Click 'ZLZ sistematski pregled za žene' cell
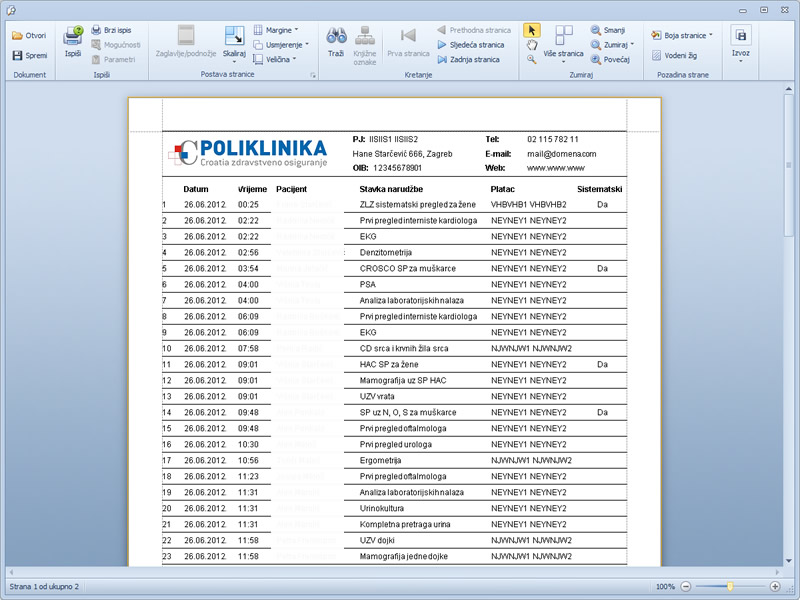800x600 pixels. click(x=418, y=205)
